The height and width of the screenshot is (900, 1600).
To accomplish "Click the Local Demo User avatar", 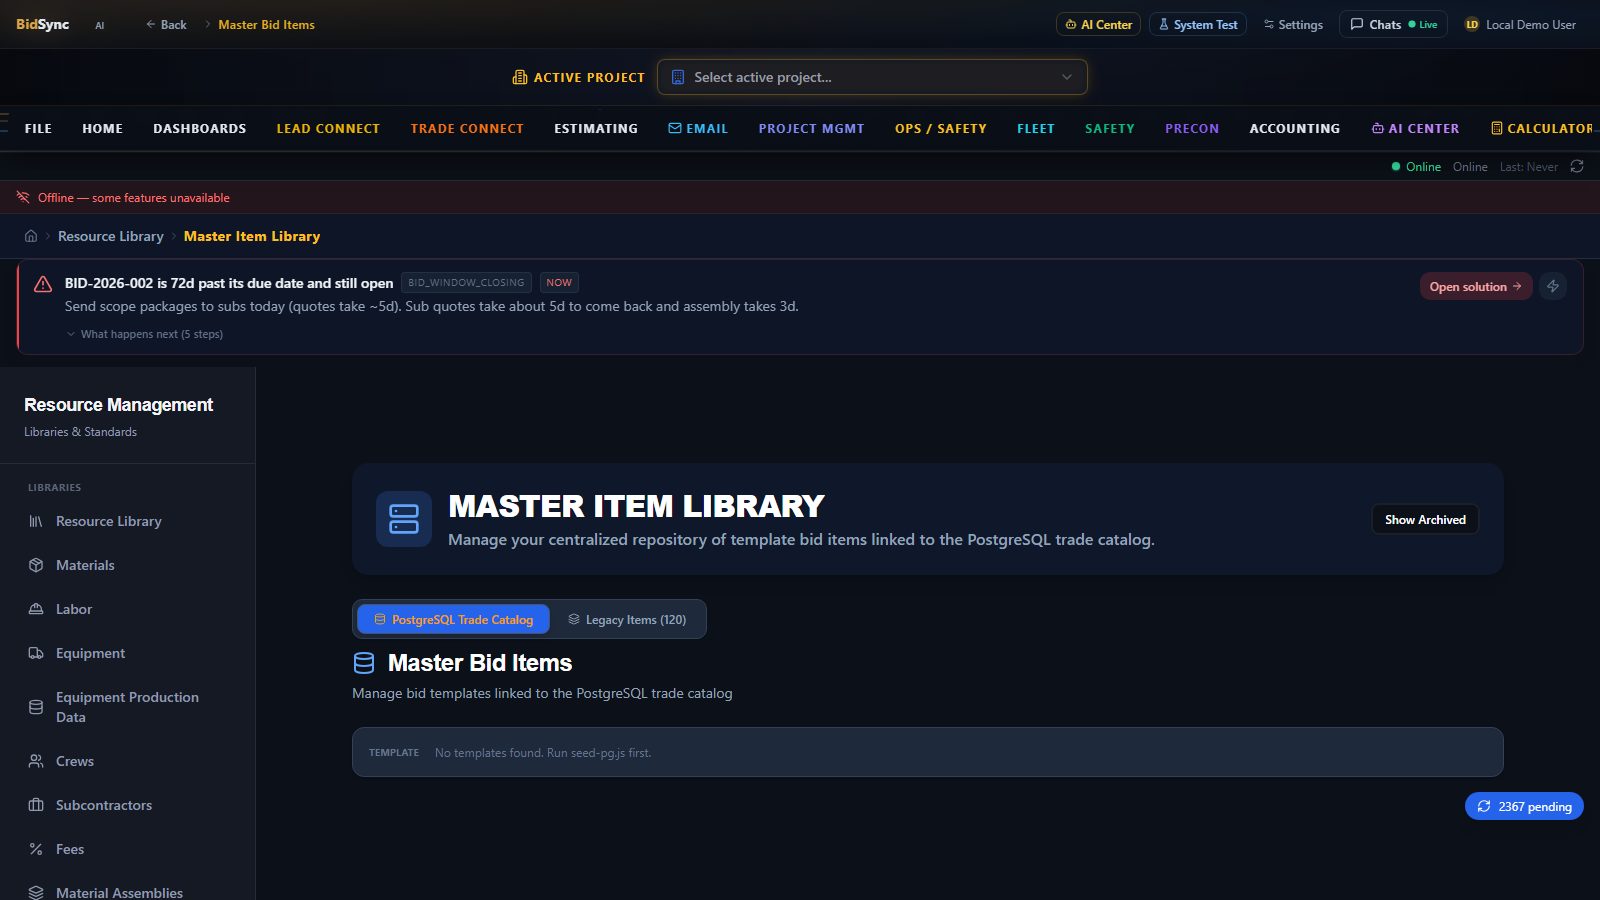I will pos(1472,24).
